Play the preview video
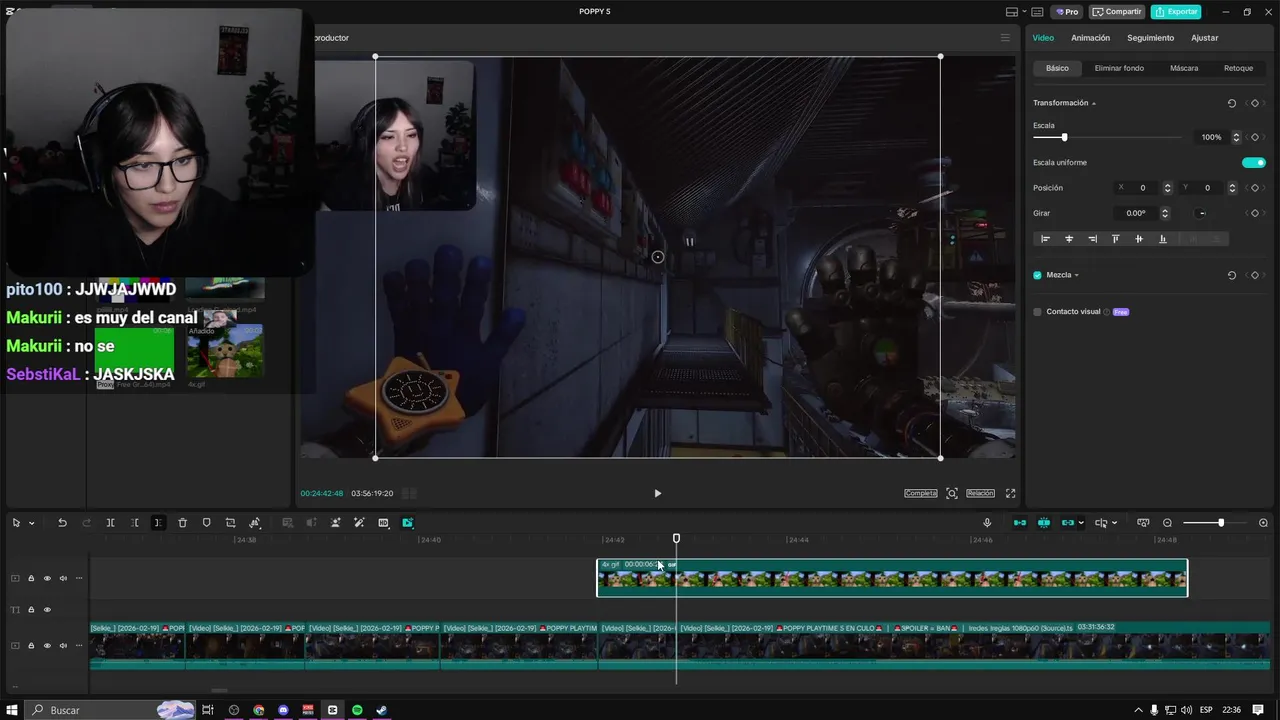This screenshot has width=1280, height=720. pos(657,493)
